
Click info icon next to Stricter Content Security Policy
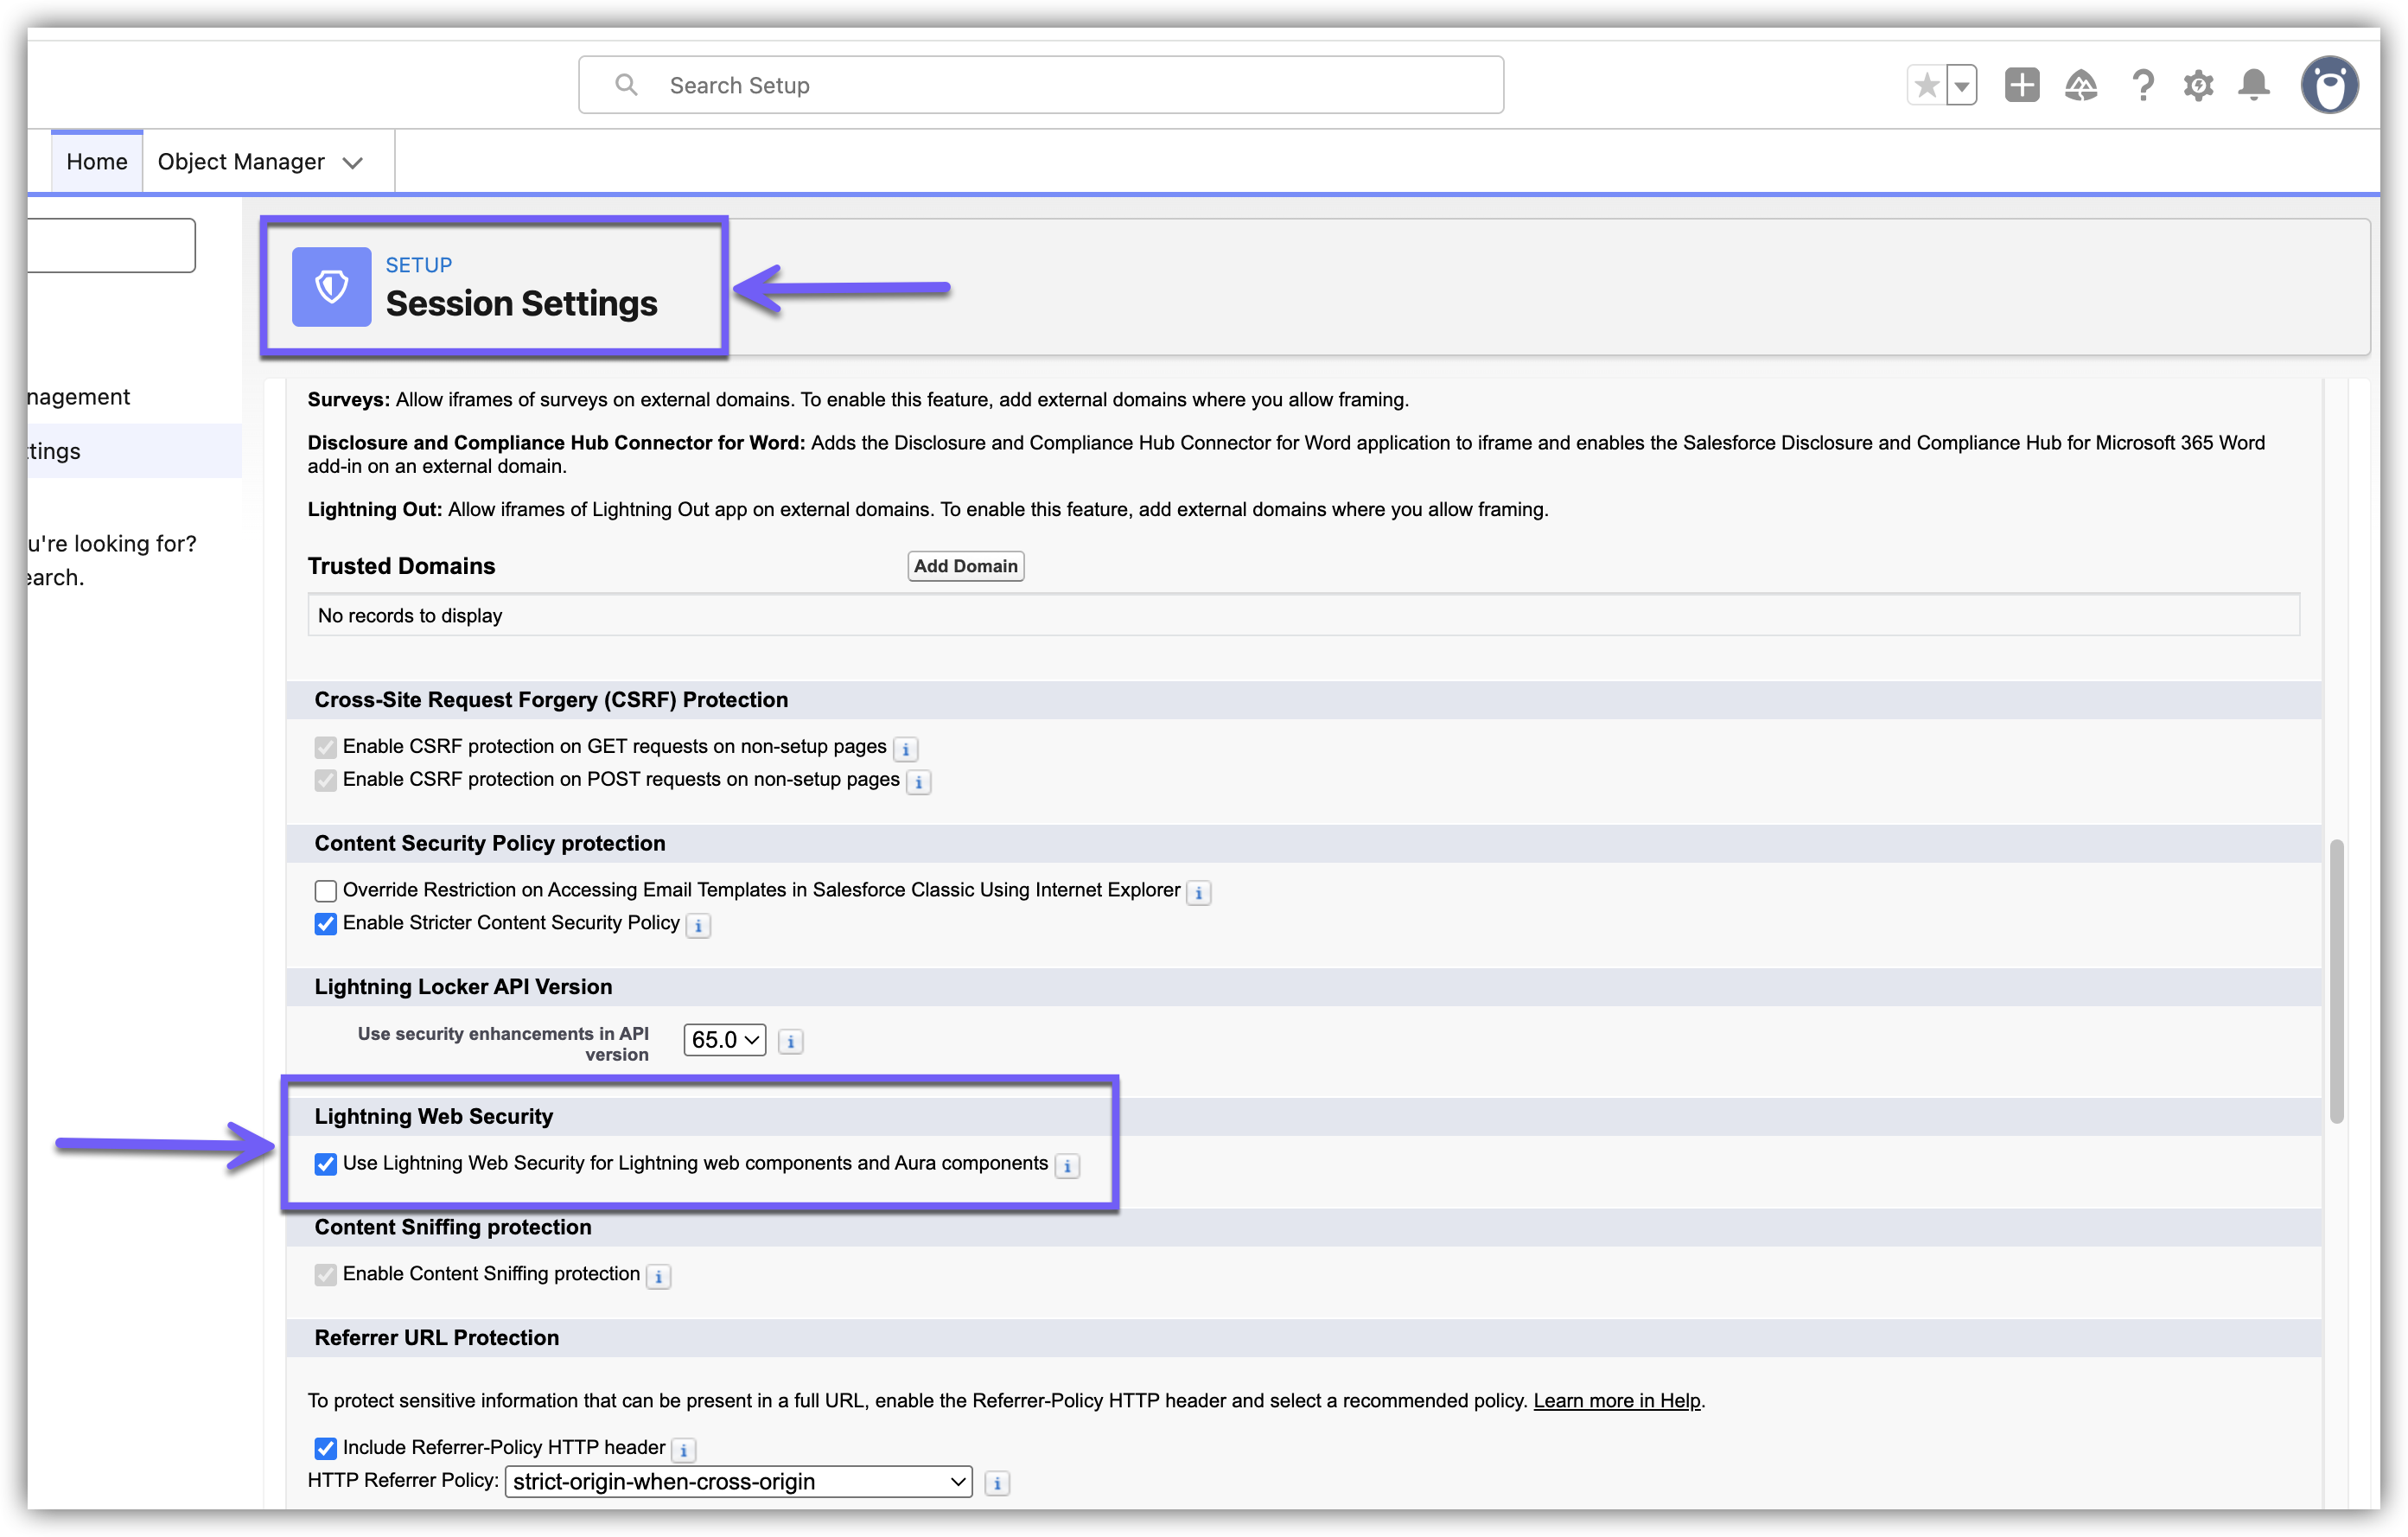[x=698, y=926]
